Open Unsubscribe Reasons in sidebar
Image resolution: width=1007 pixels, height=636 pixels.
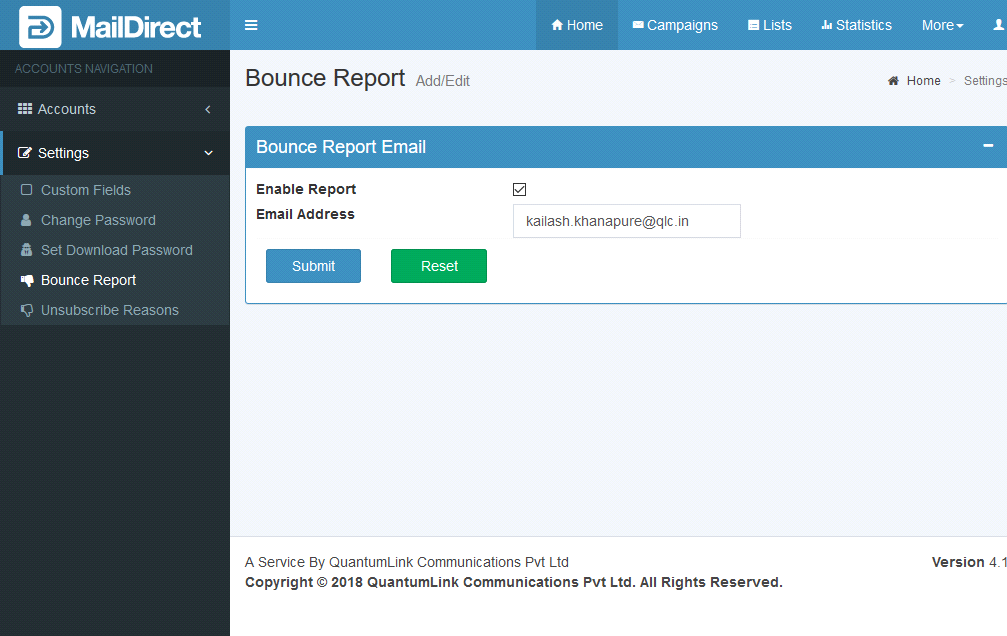coord(109,310)
